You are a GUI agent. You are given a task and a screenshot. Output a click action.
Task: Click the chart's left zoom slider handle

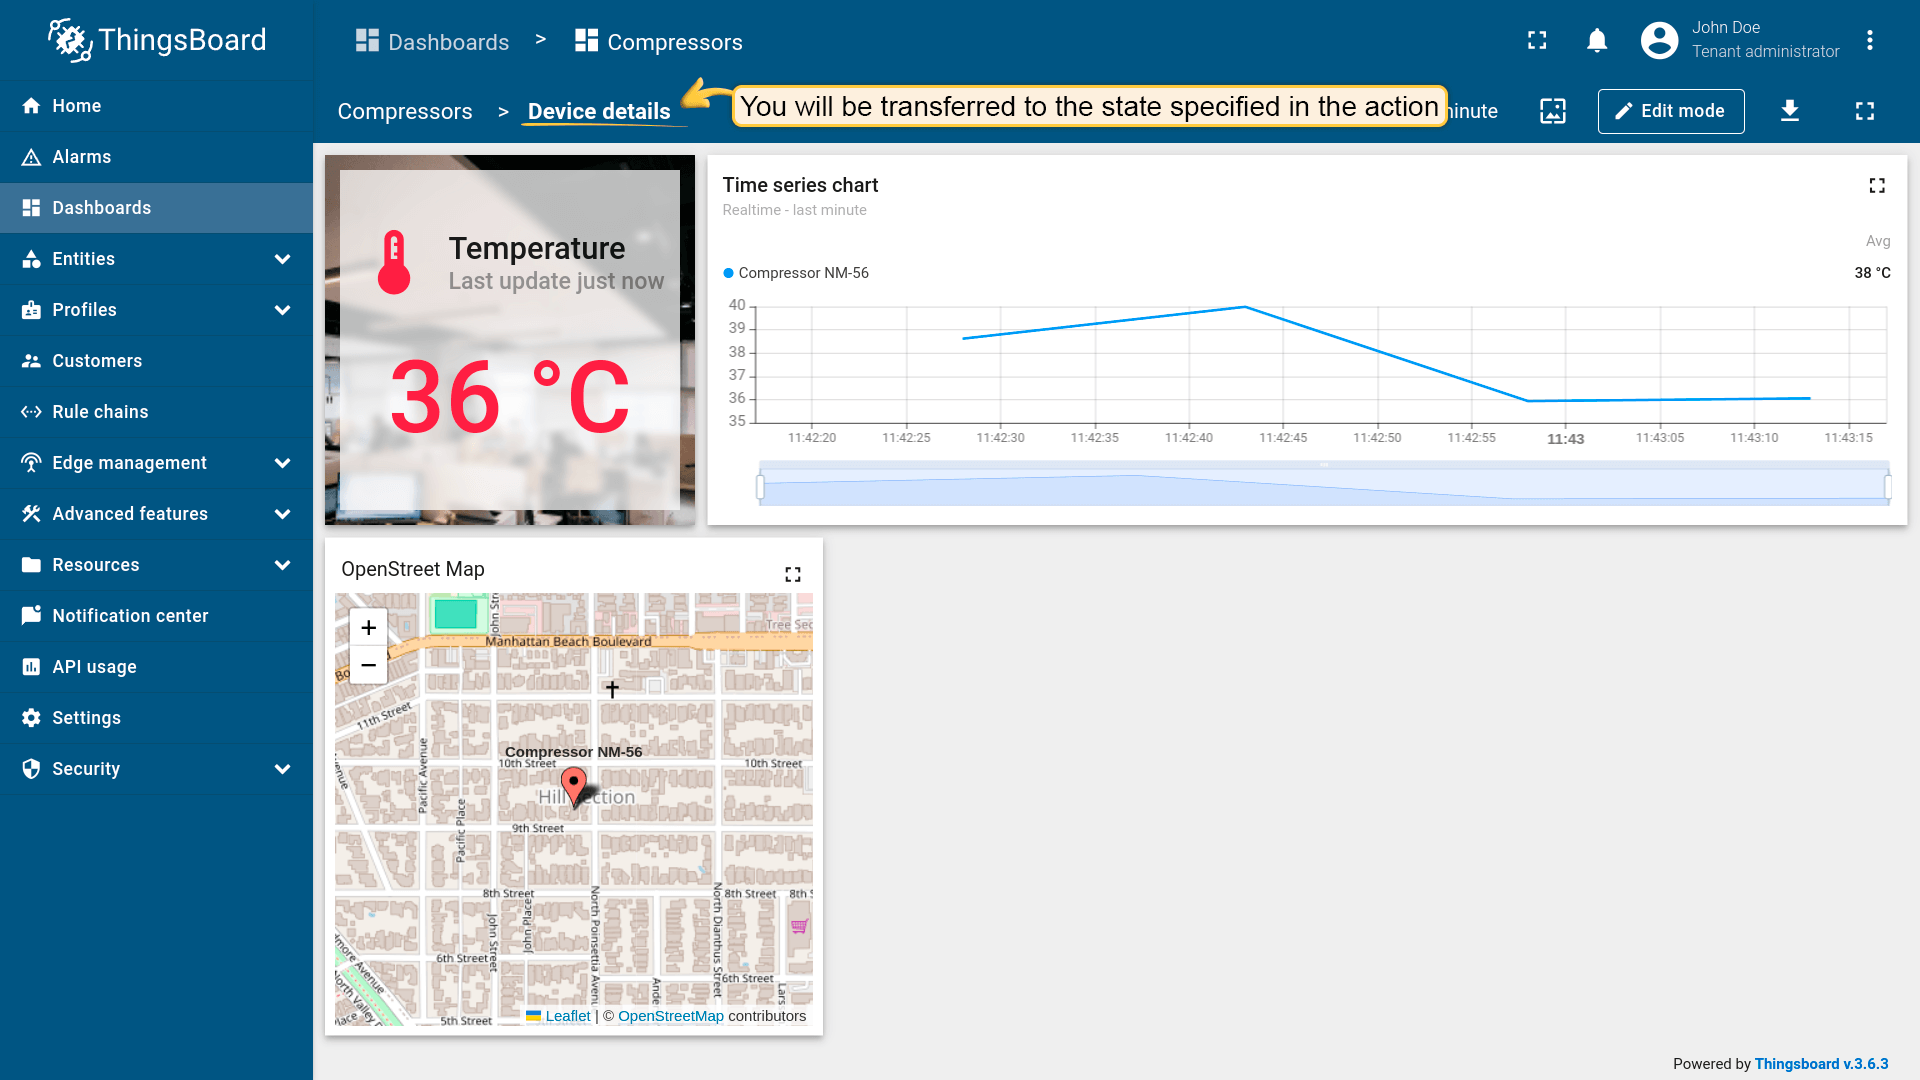tap(760, 487)
